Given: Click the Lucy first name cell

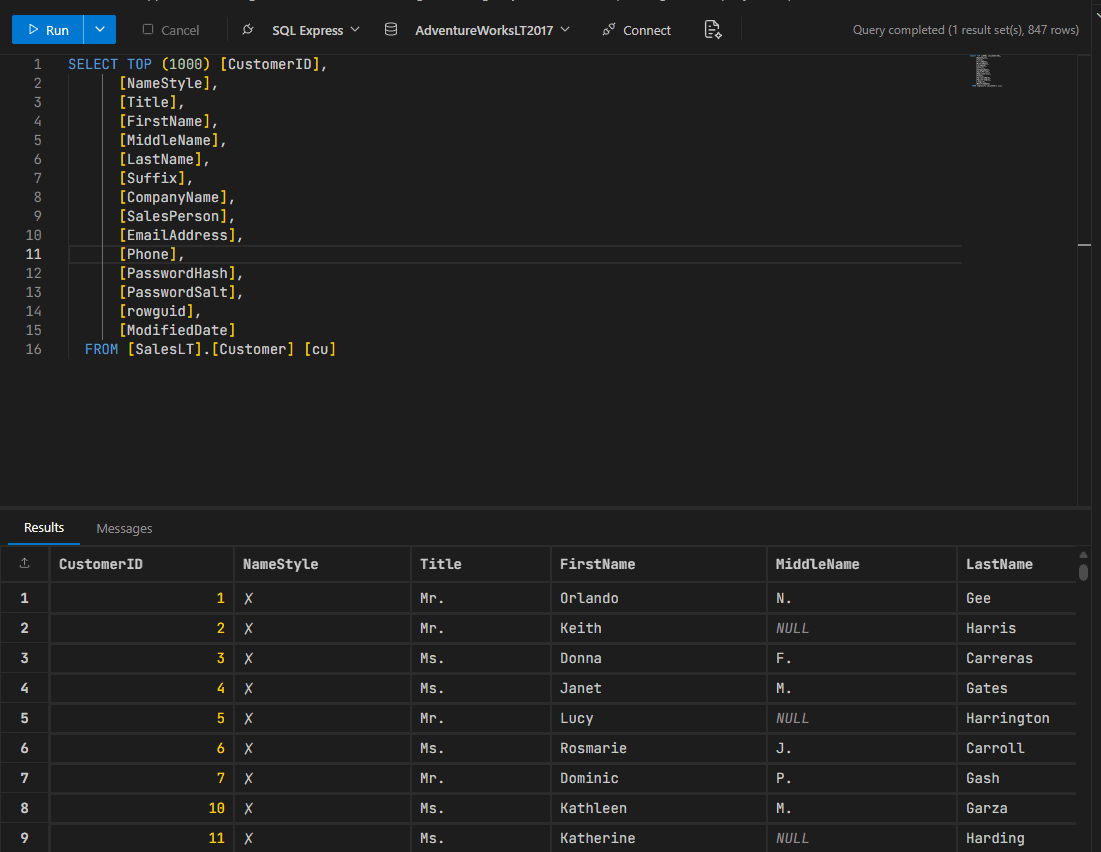Looking at the screenshot, I should [659, 718].
